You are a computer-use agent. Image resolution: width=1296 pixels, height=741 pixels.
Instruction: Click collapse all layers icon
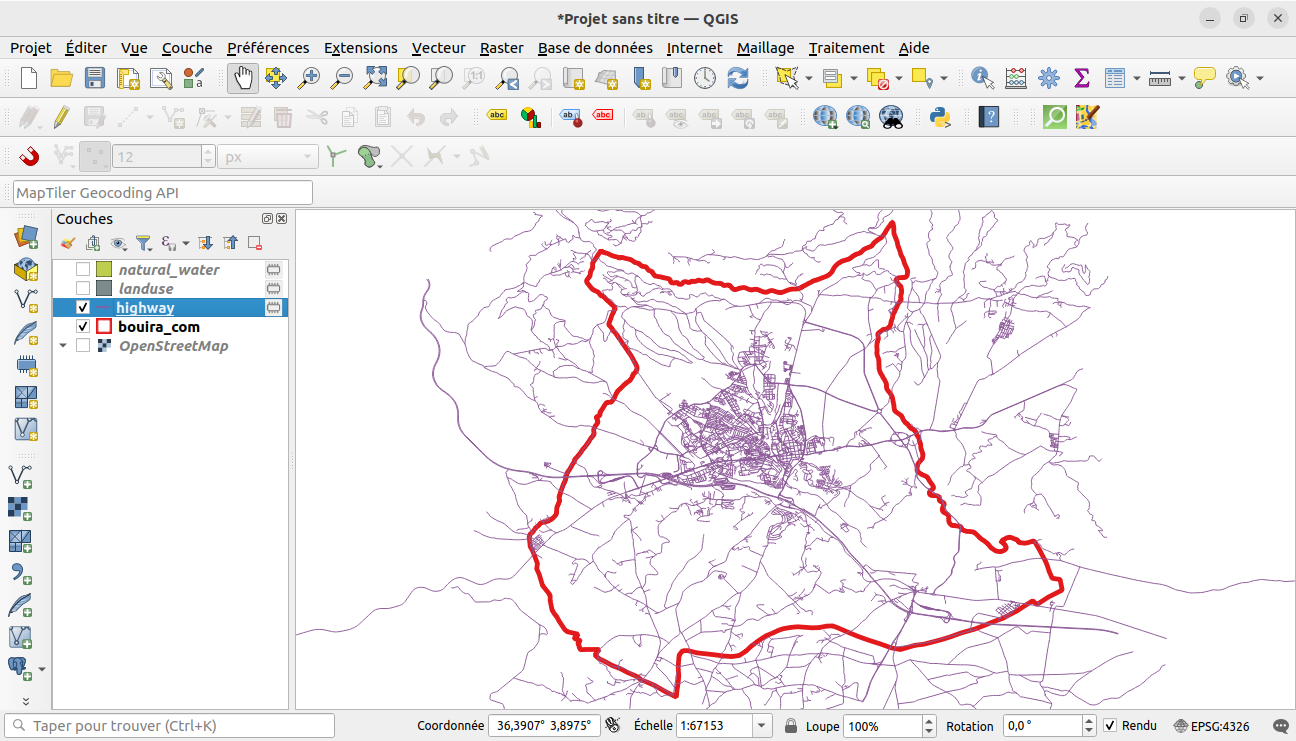pyautogui.click(x=230, y=243)
